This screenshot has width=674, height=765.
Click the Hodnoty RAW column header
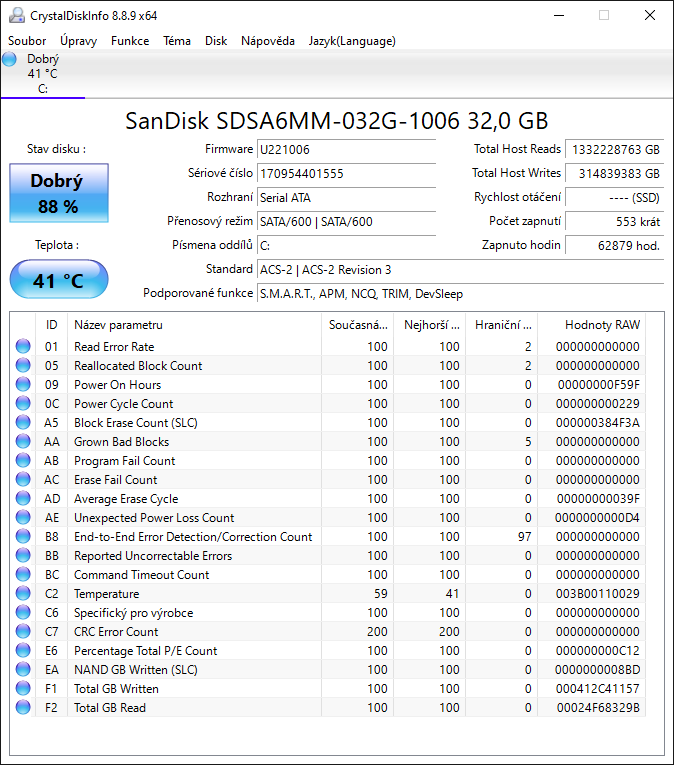coord(601,325)
